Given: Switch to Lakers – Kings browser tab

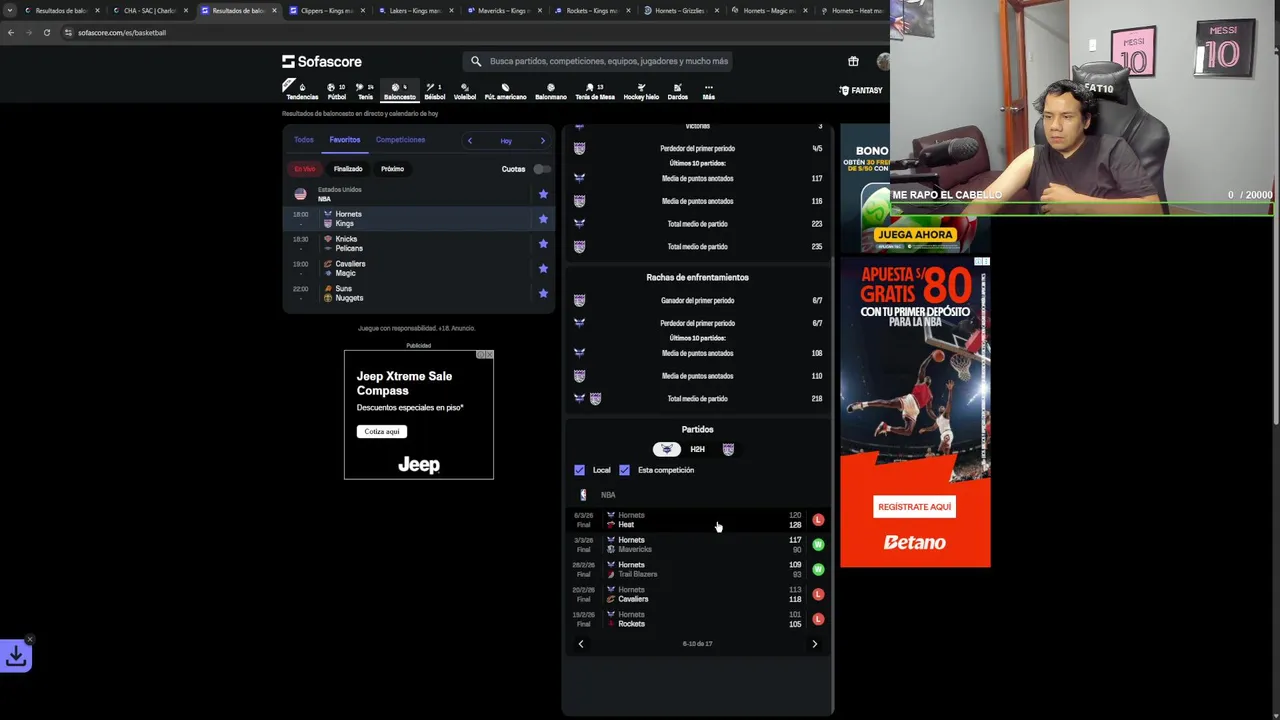Looking at the screenshot, I should tap(414, 10).
